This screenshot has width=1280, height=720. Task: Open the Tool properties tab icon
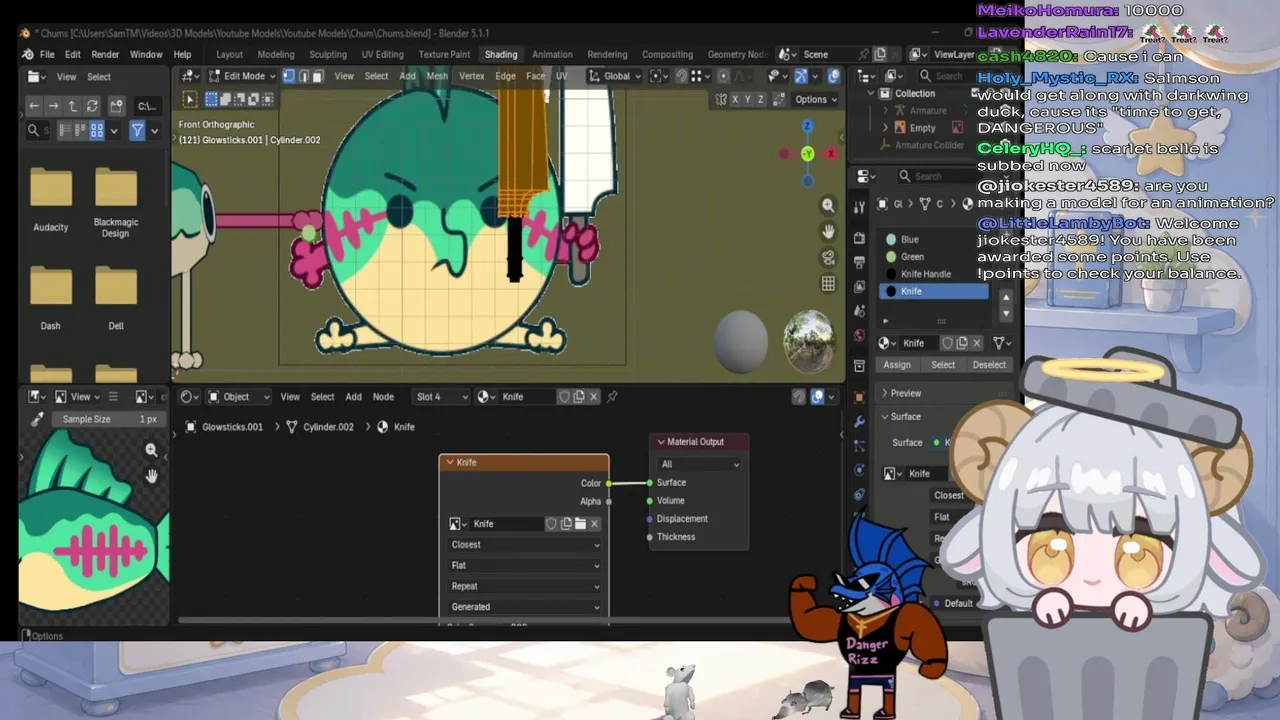click(859, 206)
